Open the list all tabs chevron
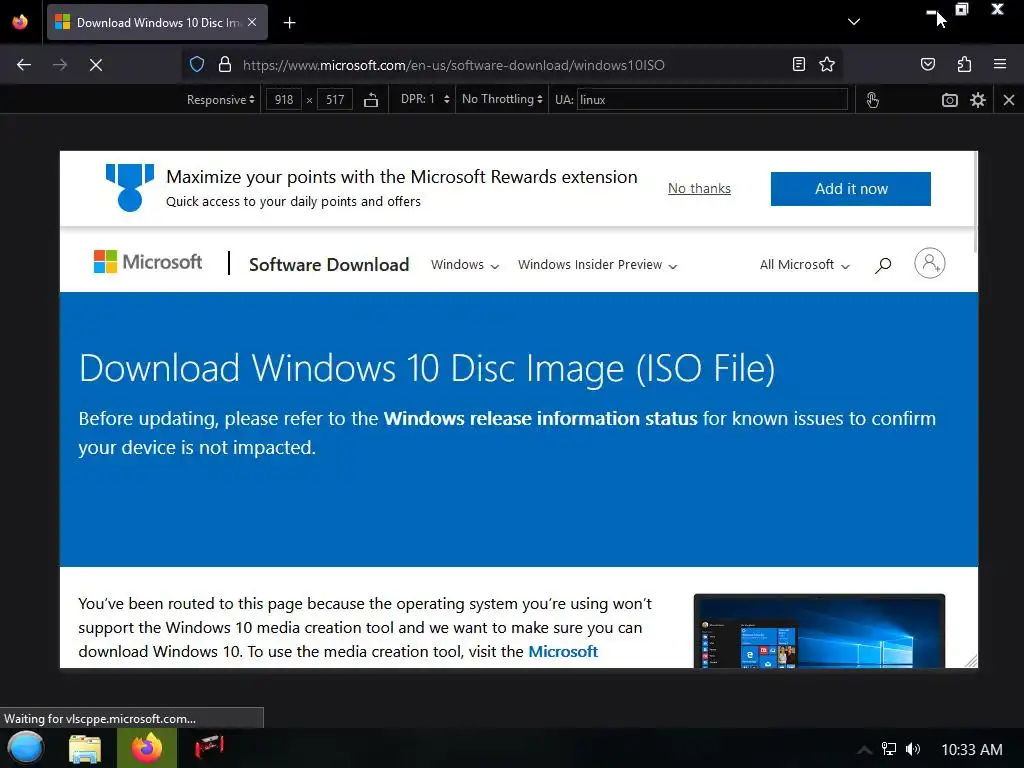1024x768 pixels. pyautogui.click(x=854, y=22)
